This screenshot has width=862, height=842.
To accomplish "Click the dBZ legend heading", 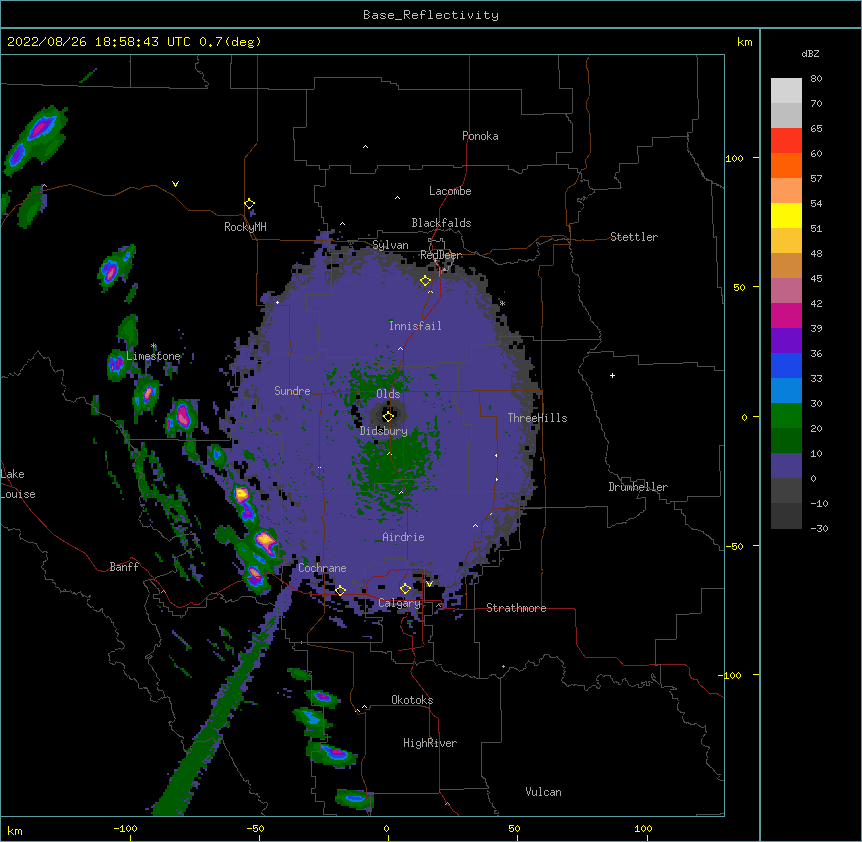I will click(x=810, y=53).
